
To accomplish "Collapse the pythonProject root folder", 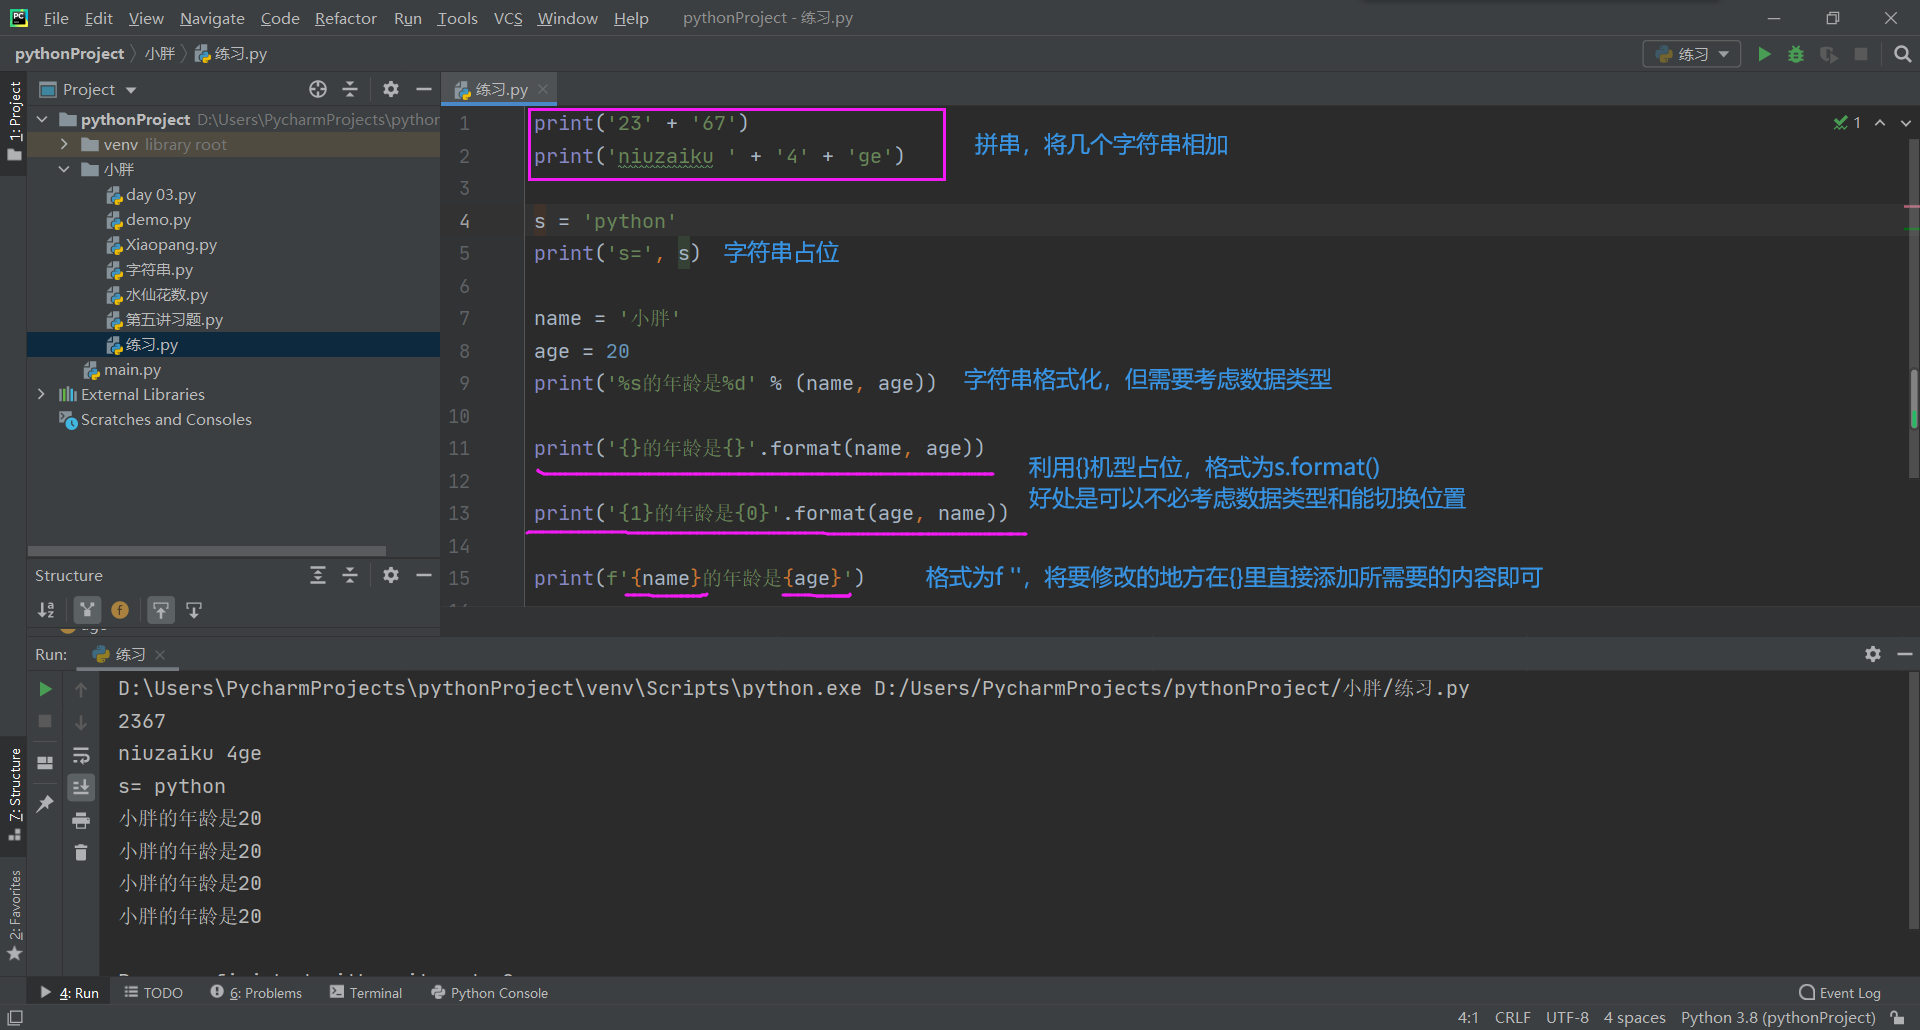I will pyautogui.click(x=42, y=119).
